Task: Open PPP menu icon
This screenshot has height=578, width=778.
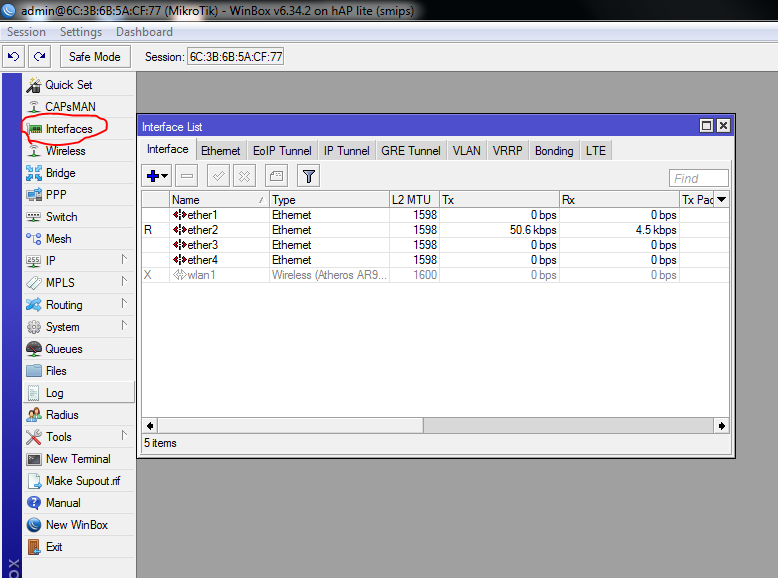Action: (x=34, y=194)
